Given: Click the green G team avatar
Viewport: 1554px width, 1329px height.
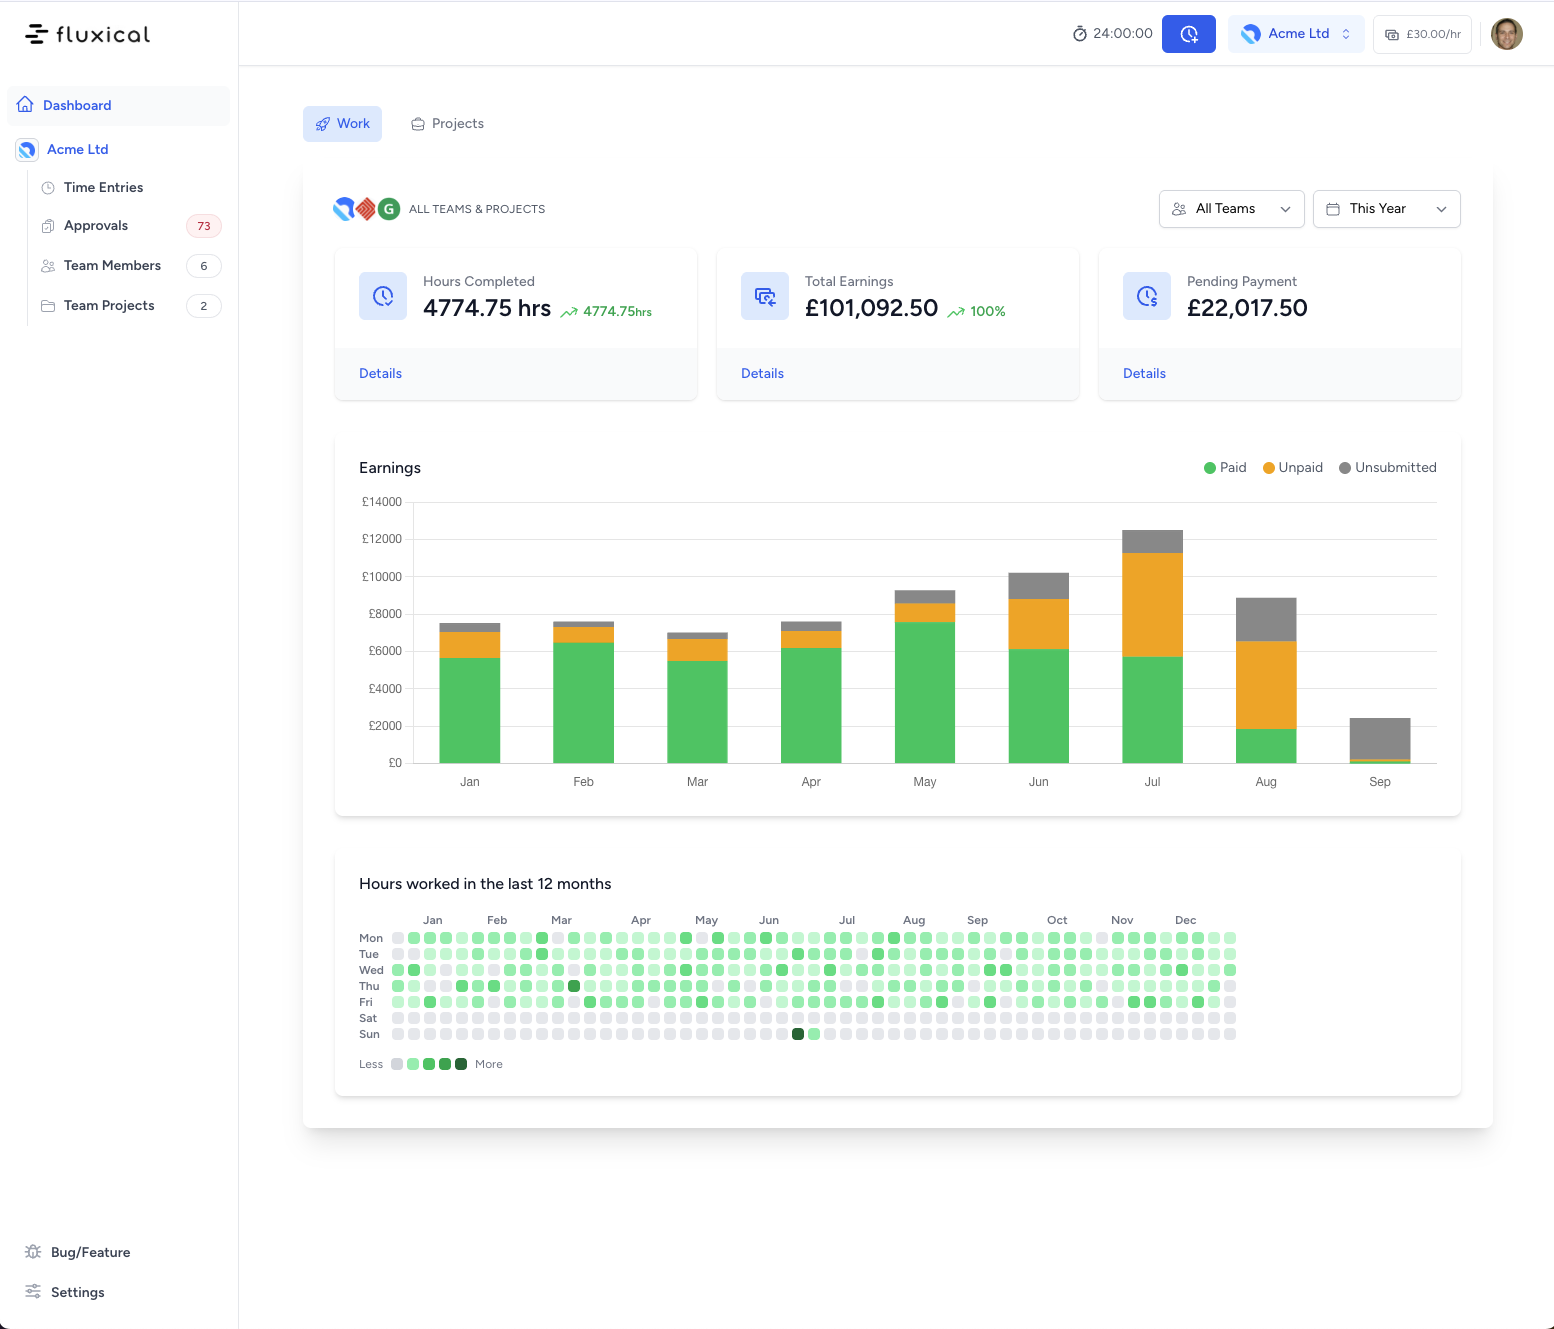Looking at the screenshot, I should point(389,209).
